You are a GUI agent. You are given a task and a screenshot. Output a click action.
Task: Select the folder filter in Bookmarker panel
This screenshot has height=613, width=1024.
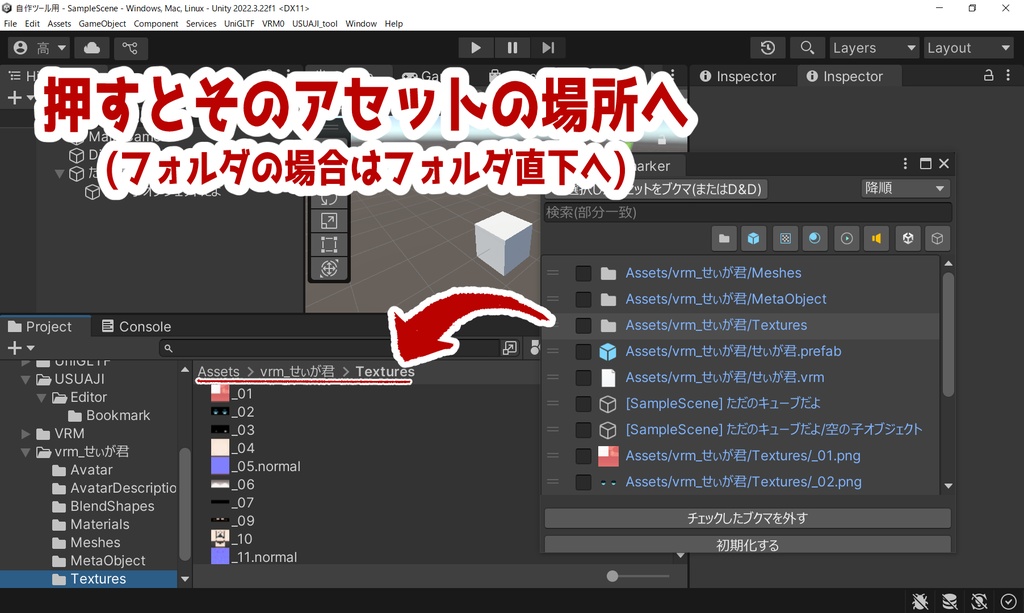point(723,238)
